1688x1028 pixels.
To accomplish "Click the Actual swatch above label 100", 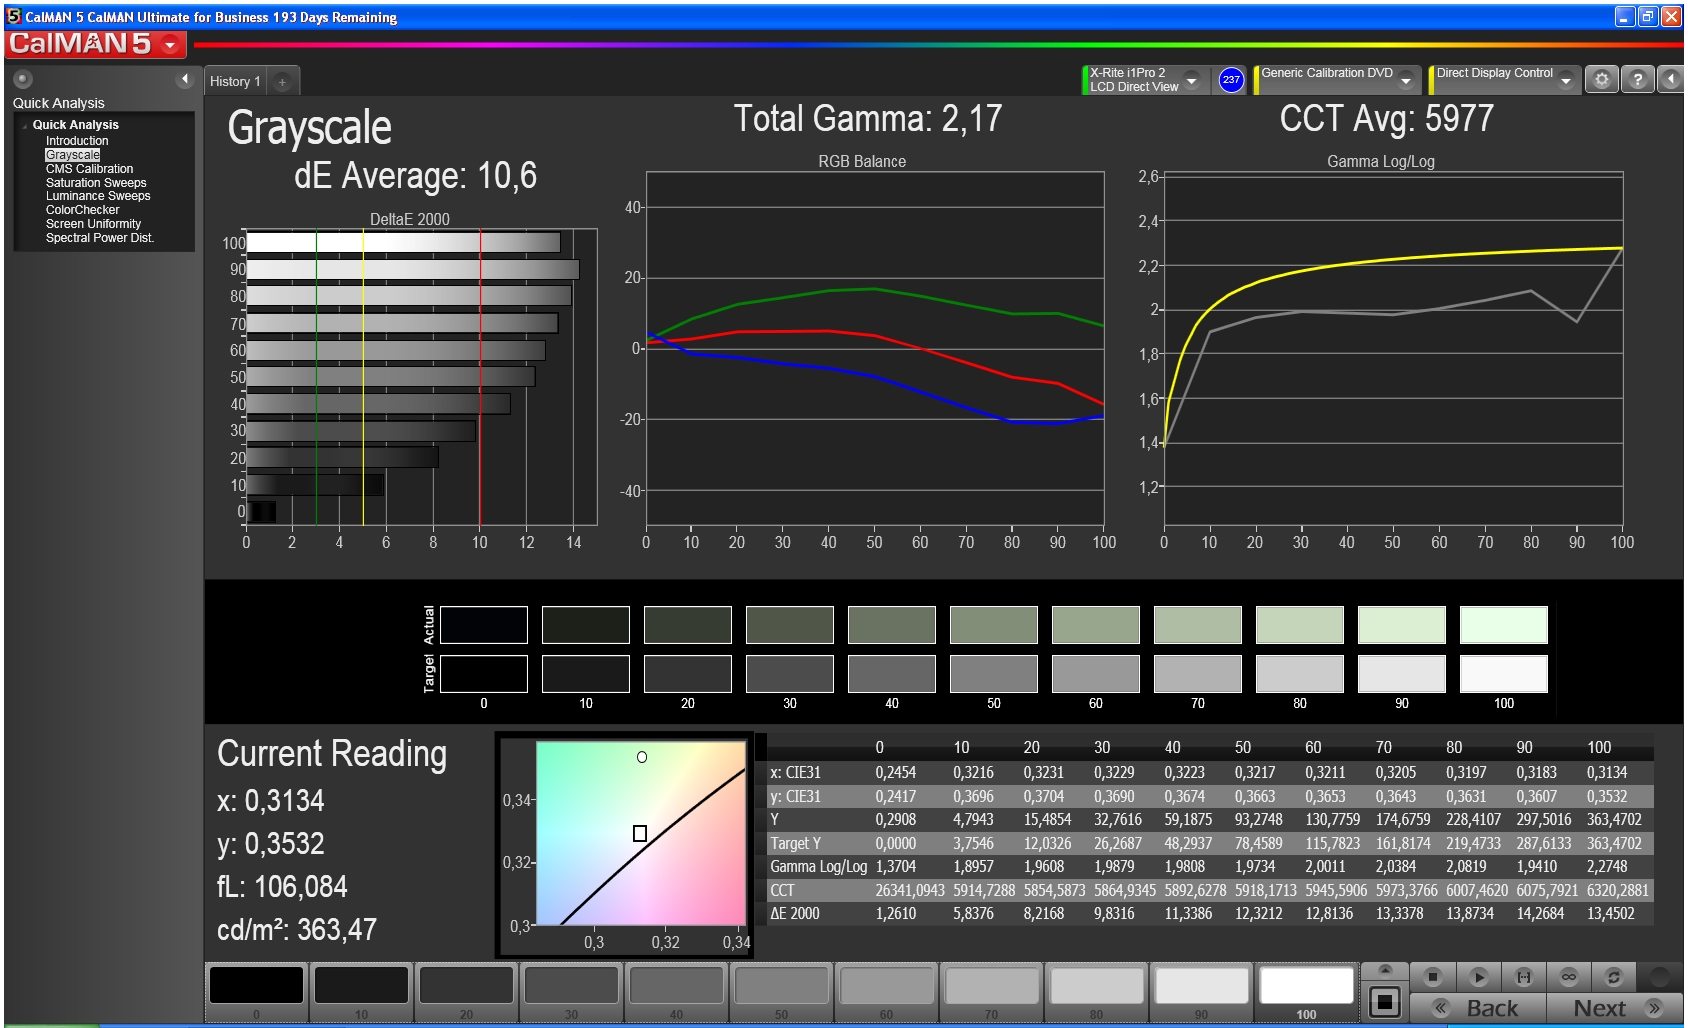I will pyautogui.click(x=1504, y=625).
